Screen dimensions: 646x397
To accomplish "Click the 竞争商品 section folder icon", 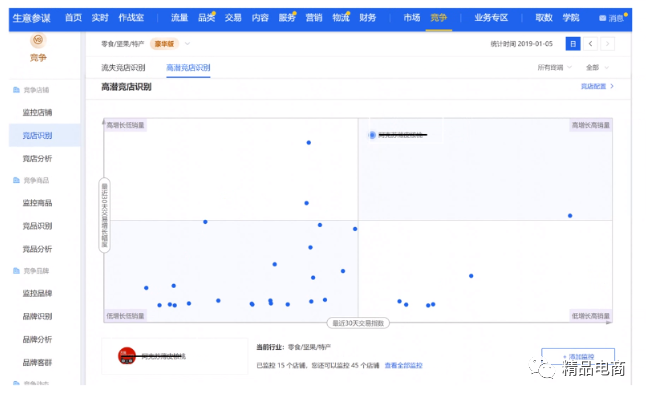I will pos(16,180).
